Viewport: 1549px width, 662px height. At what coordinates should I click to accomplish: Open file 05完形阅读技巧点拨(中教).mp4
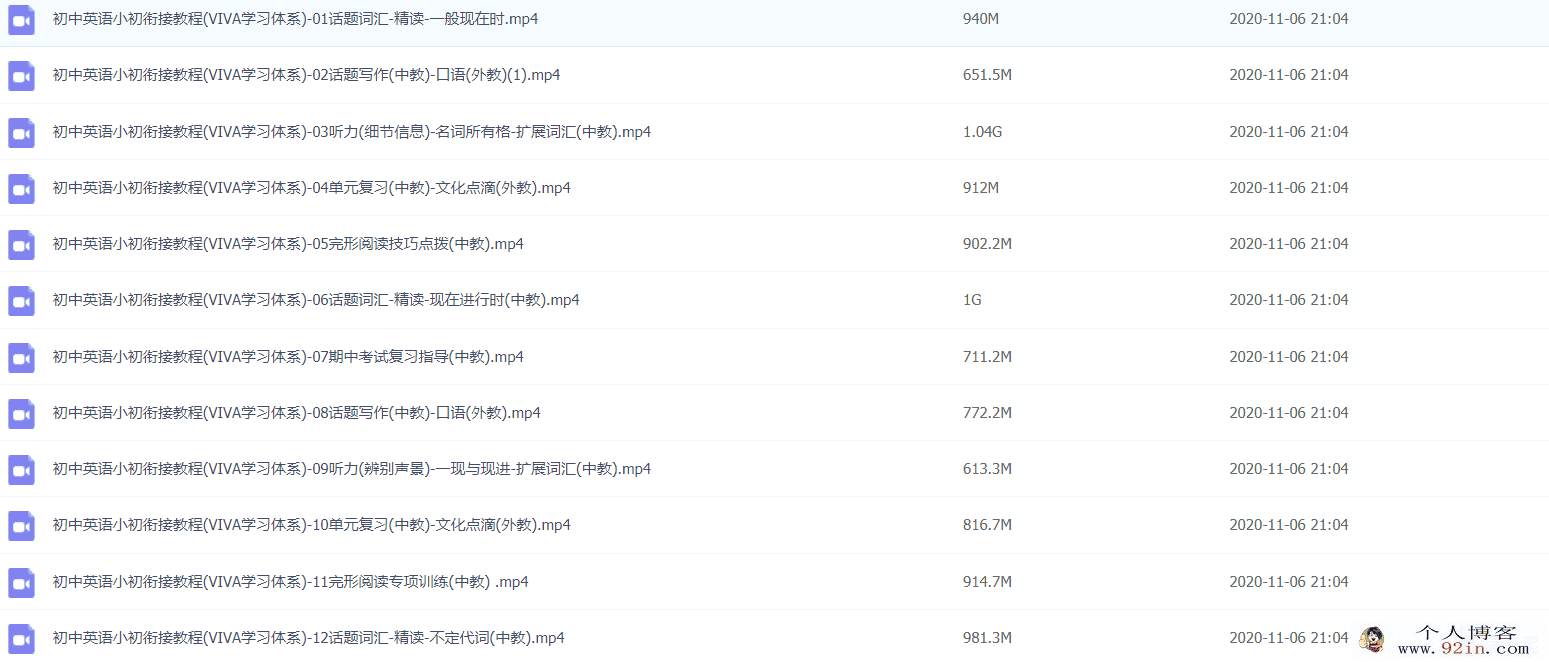click(x=288, y=244)
